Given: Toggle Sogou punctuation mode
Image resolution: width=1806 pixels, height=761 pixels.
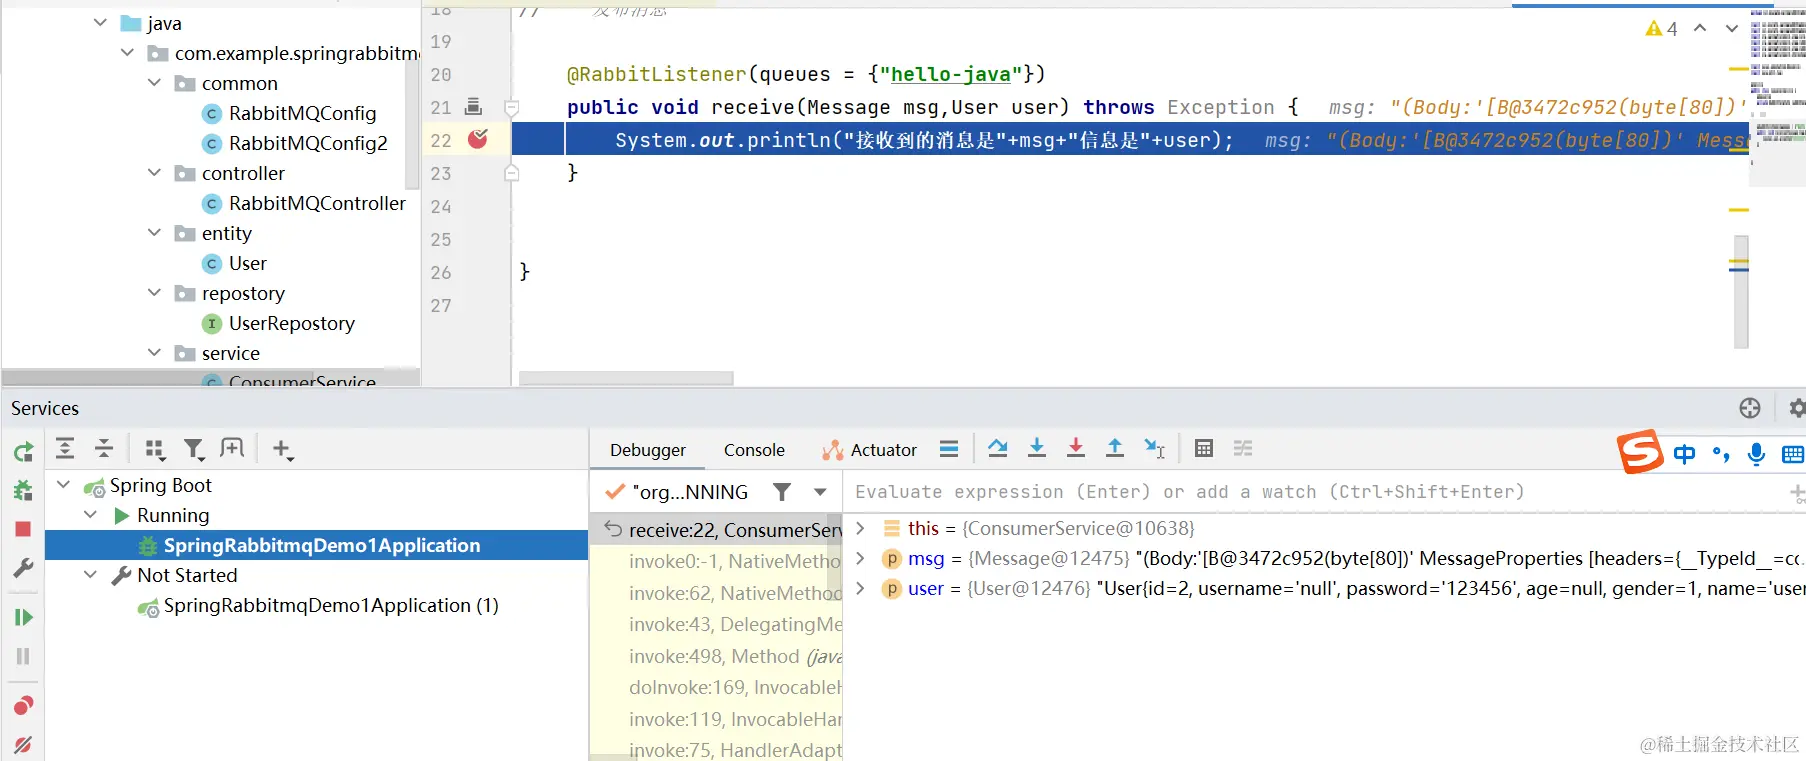Looking at the screenshot, I should 1721,454.
